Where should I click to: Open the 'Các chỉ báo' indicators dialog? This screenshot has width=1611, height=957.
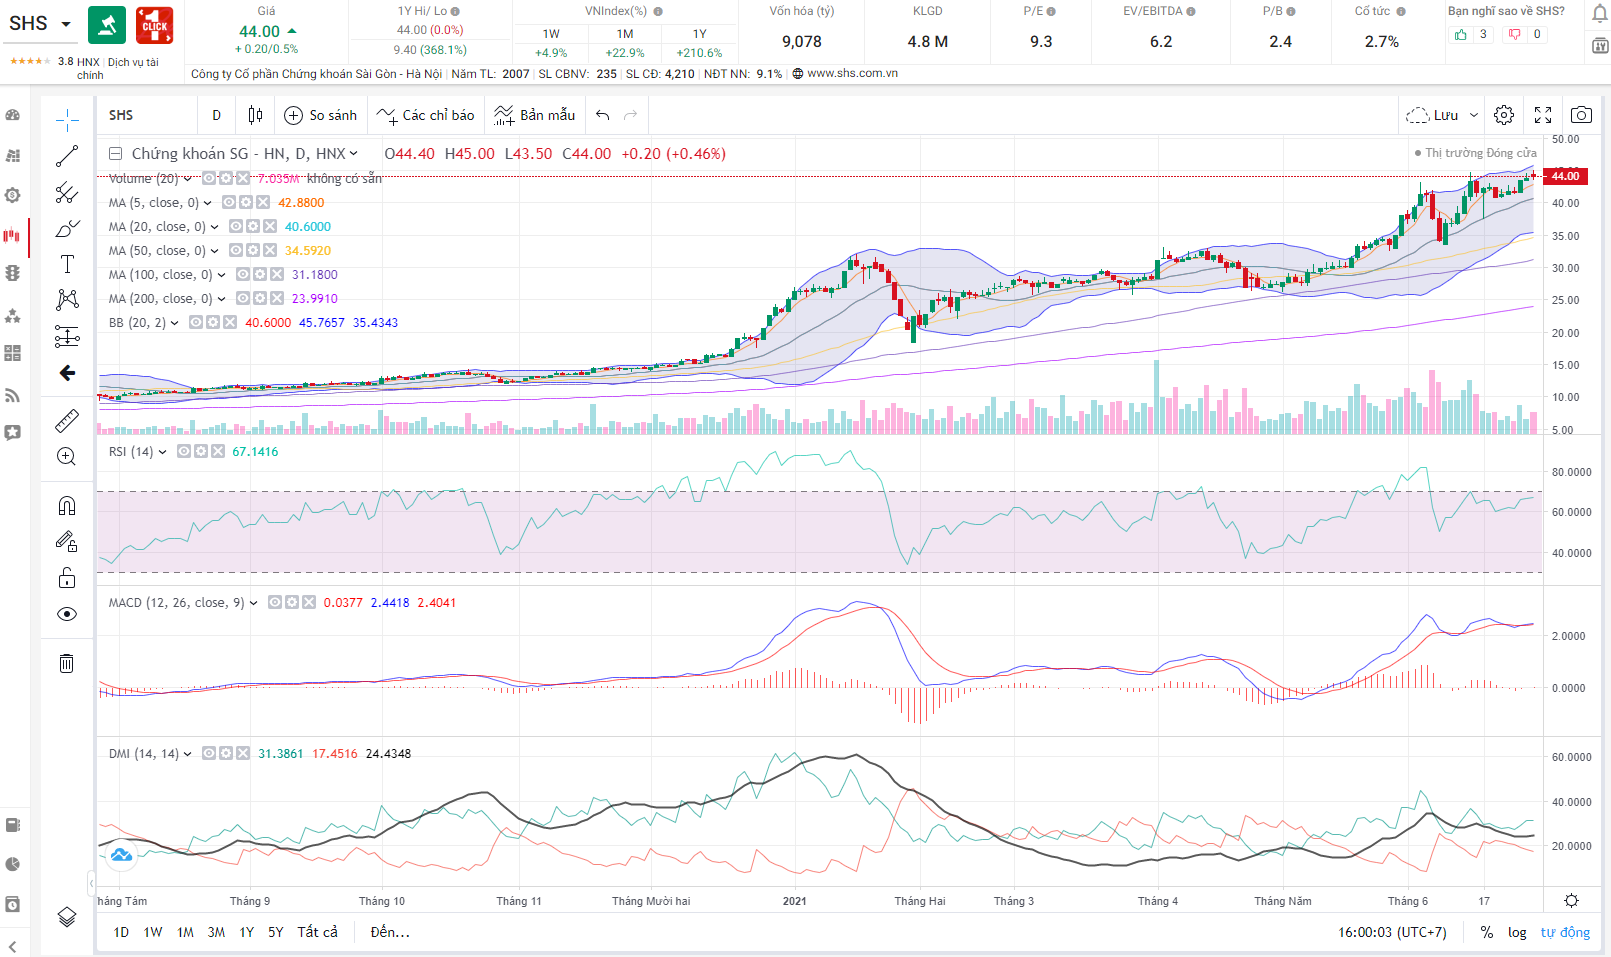tap(426, 115)
